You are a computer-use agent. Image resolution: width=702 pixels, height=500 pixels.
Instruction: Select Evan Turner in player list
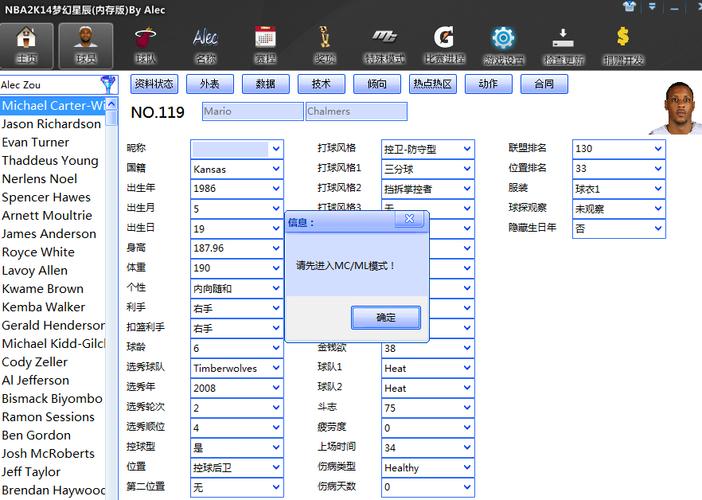point(53,142)
